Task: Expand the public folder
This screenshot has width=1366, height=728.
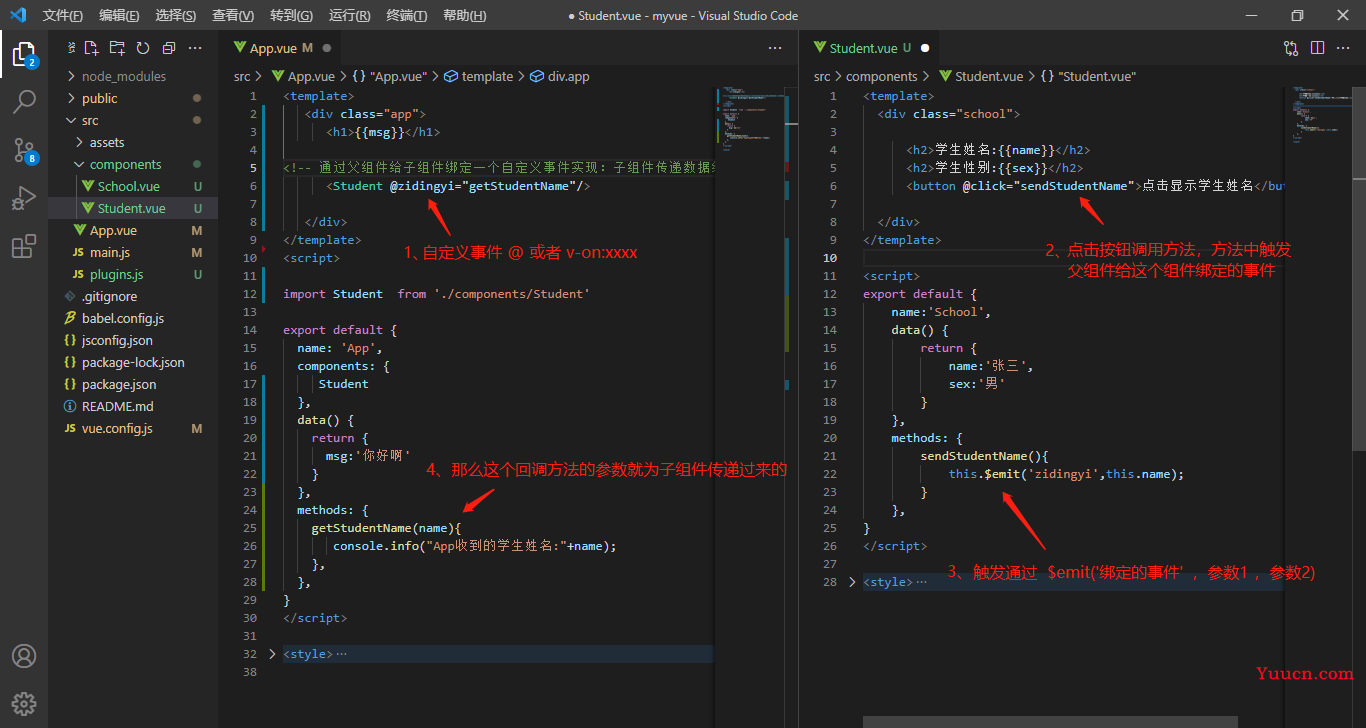Action: click(x=71, y=98)
